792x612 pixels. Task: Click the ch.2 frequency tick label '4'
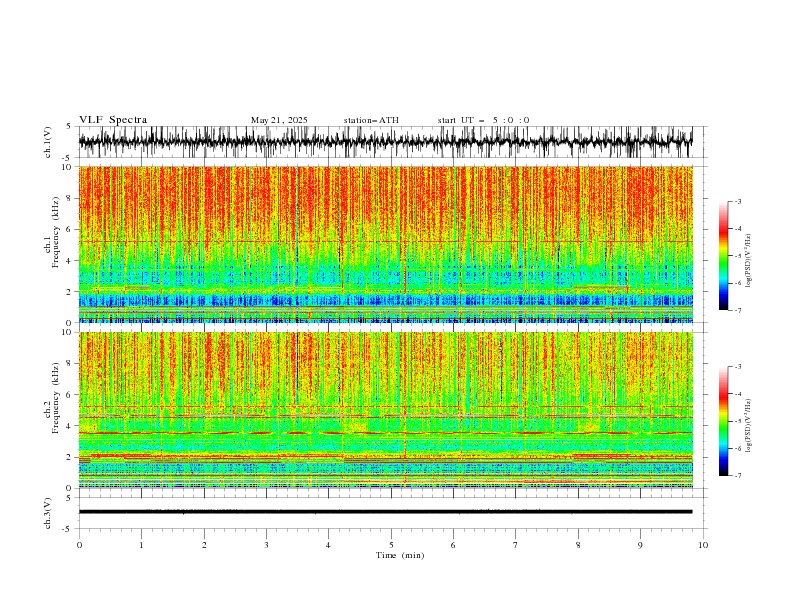71,426
